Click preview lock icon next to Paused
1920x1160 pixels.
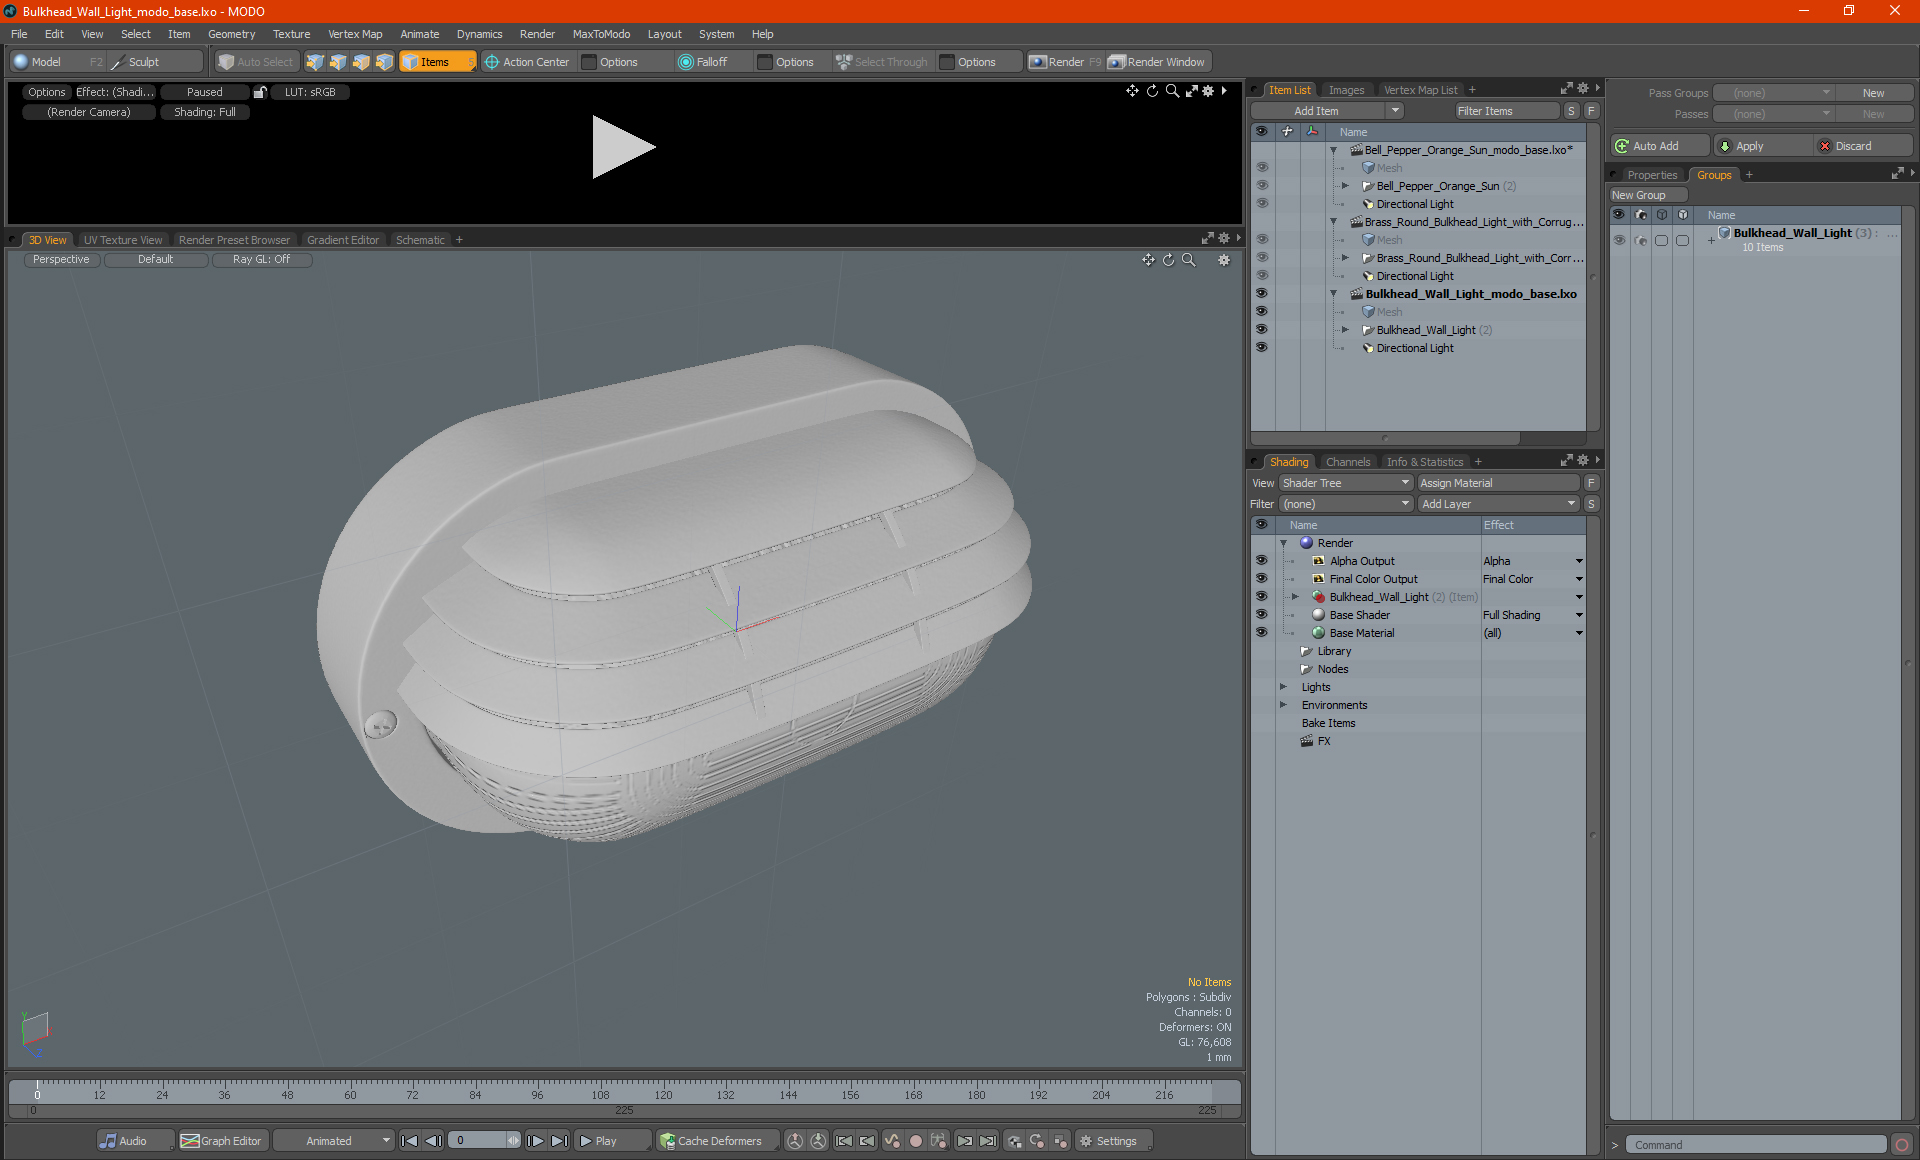(260, 92)
